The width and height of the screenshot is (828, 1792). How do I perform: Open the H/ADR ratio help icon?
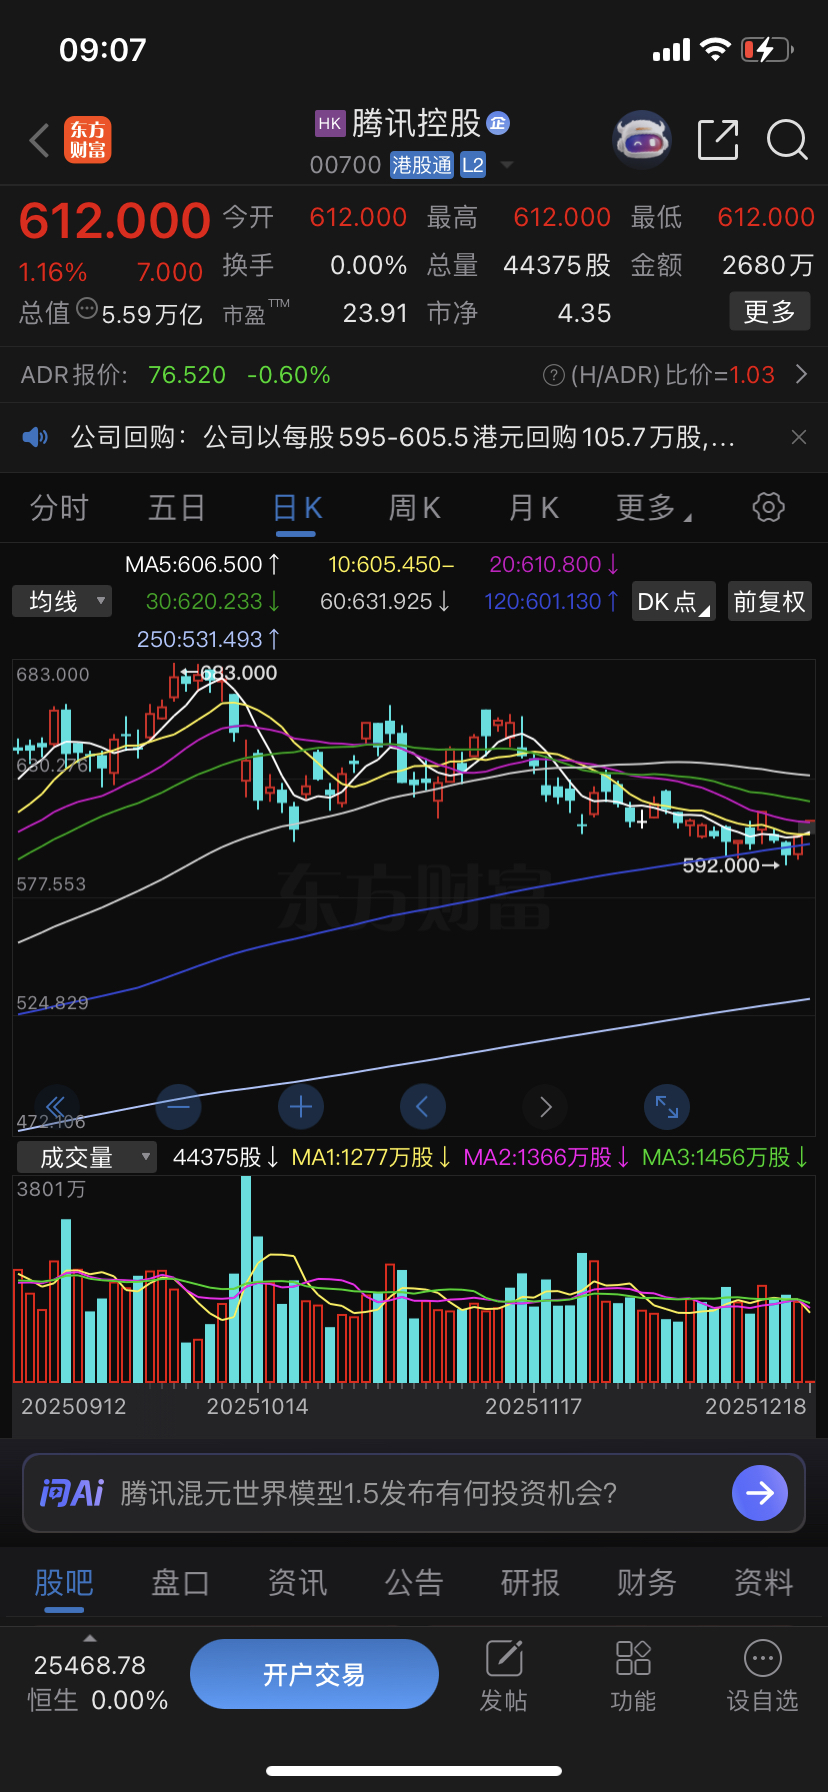(553, 375)
